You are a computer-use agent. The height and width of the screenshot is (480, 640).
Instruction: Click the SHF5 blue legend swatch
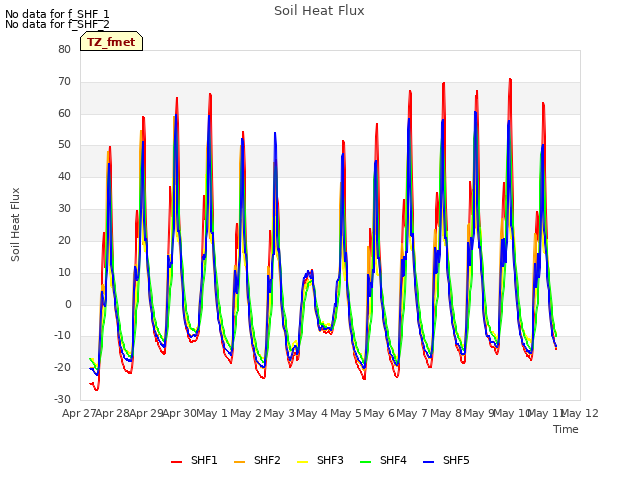pyautogui.click(x=429, y=462)
